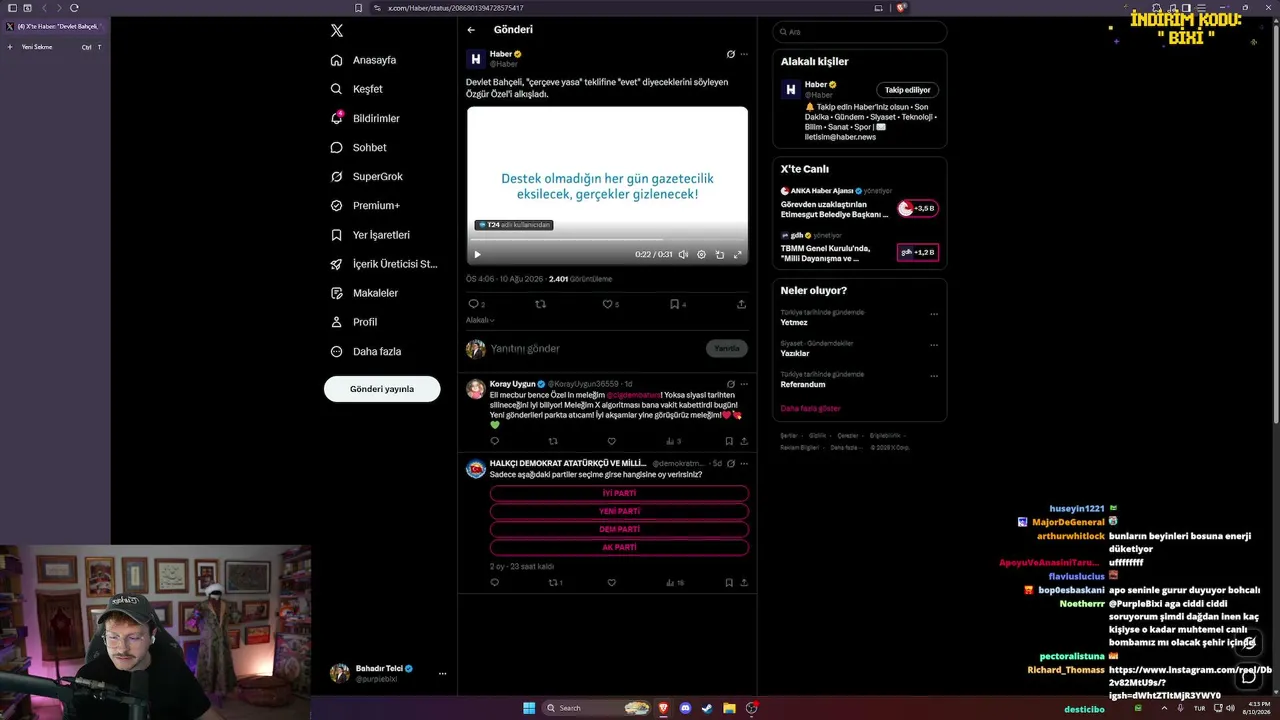Screen dimensions: 1280x720
Task: Go to the X home logo
Action: pyautogui.click(x=337, y=31)
